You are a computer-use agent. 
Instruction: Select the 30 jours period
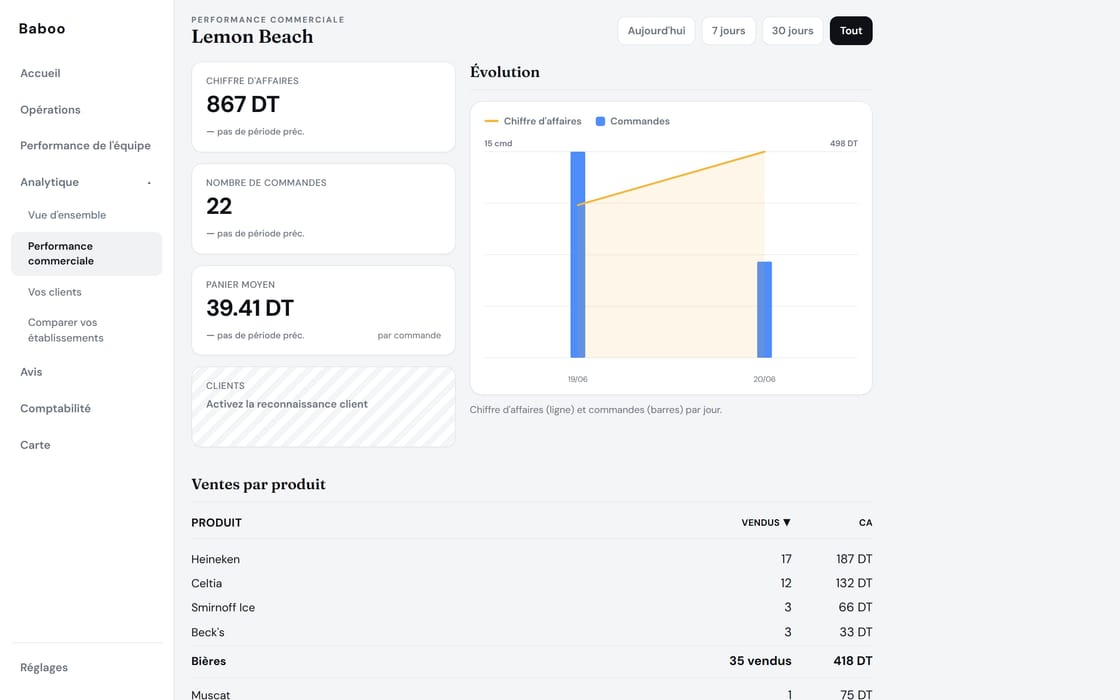(x=793, y=31)
